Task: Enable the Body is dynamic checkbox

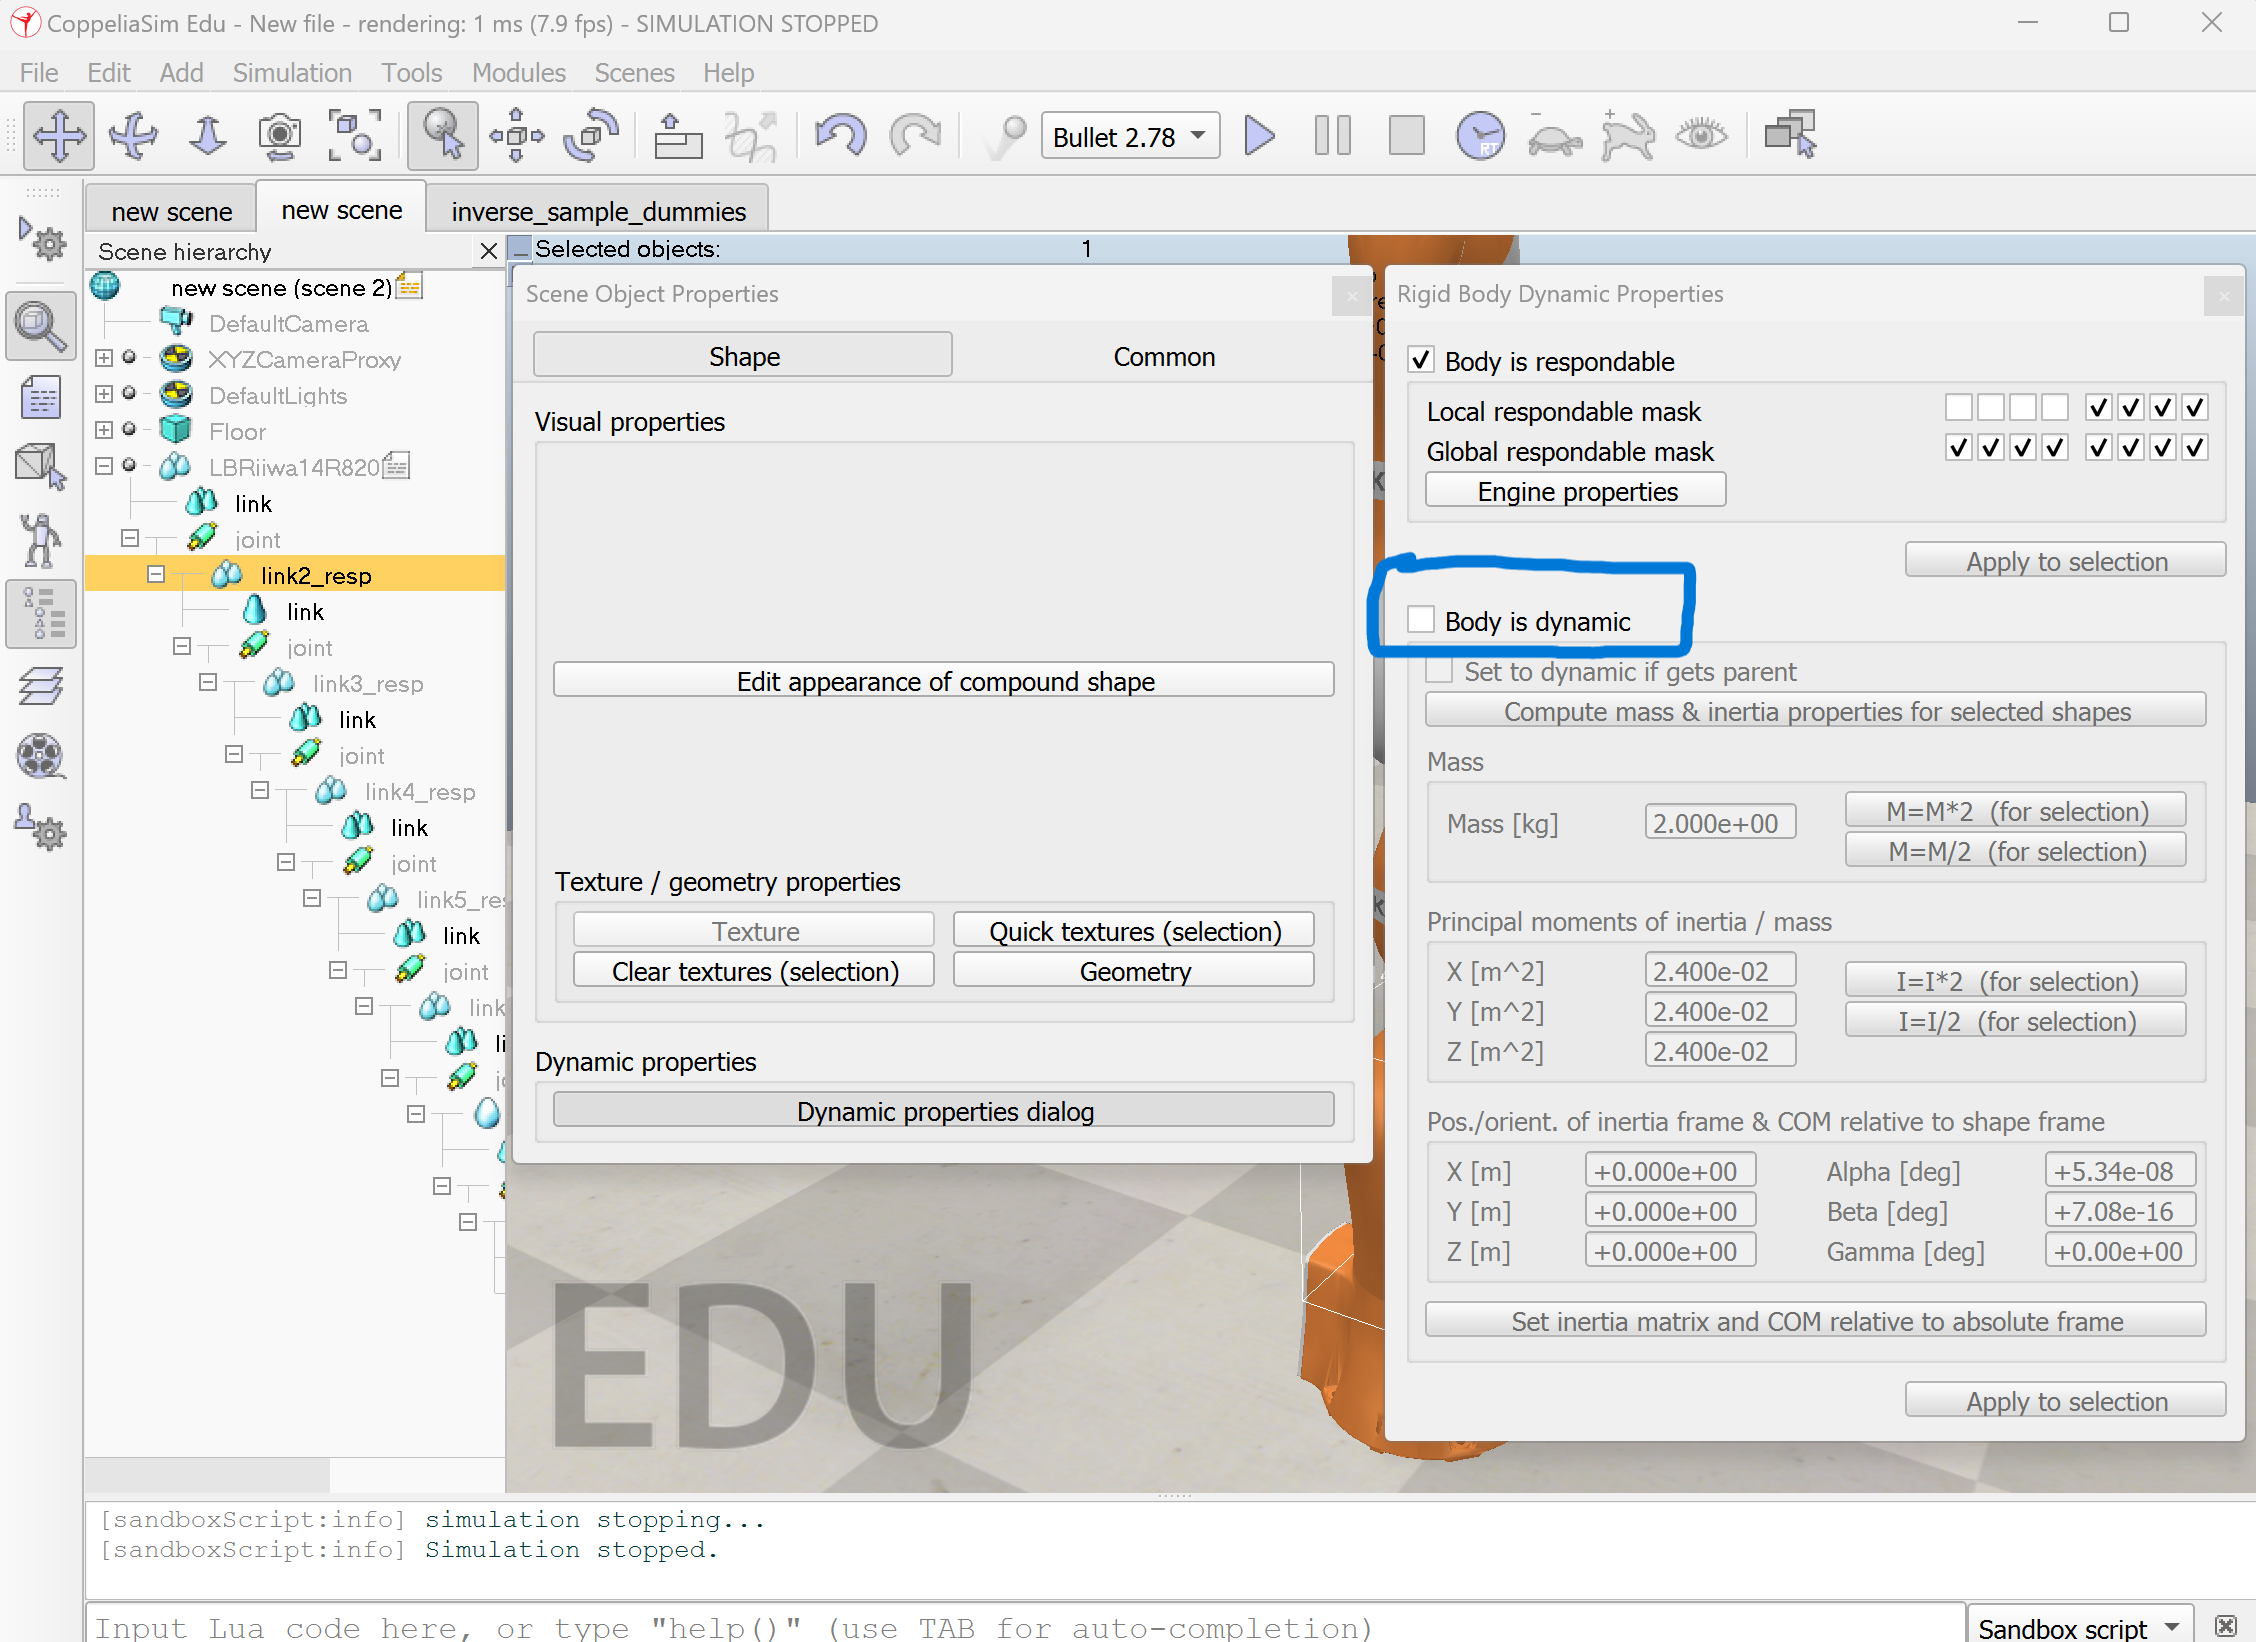Action: [x=1421, y=620]
